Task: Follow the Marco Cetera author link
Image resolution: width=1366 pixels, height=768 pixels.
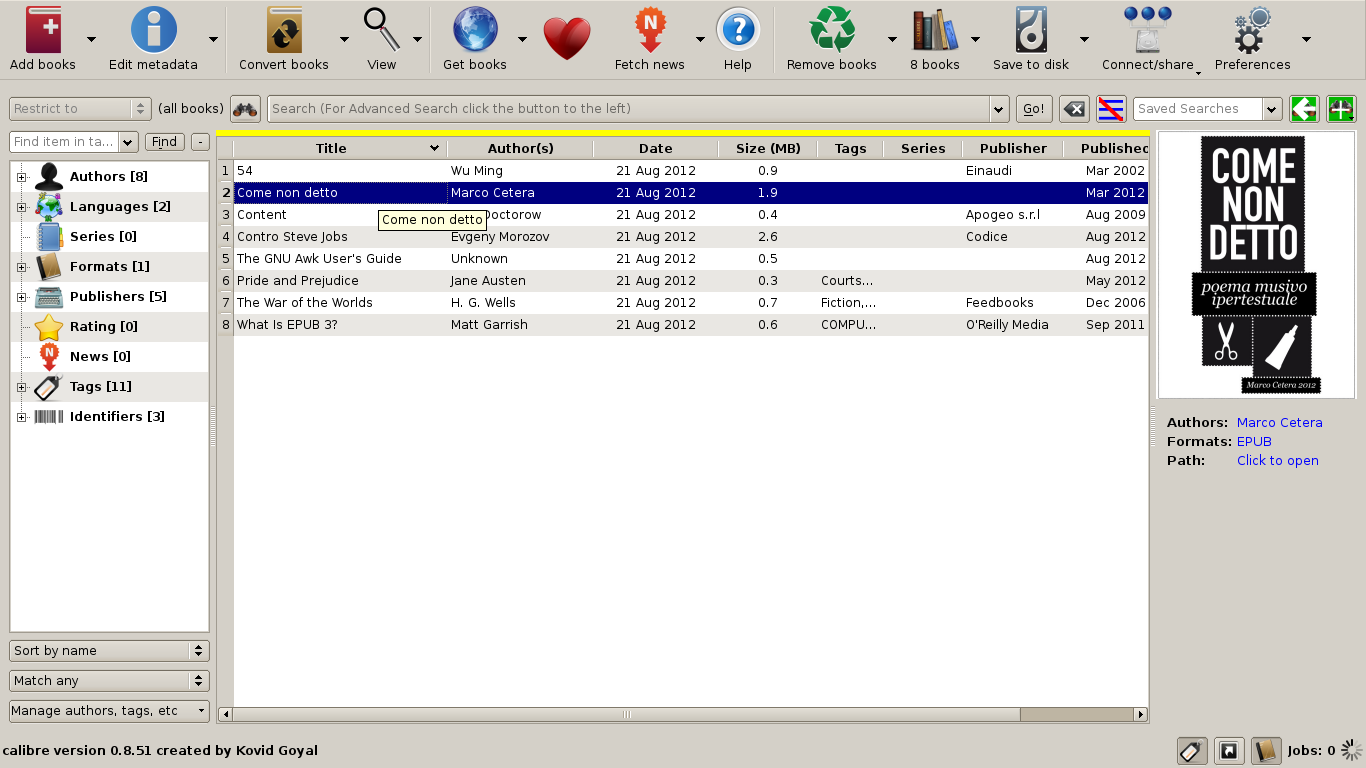Action: pos(1279,423)
